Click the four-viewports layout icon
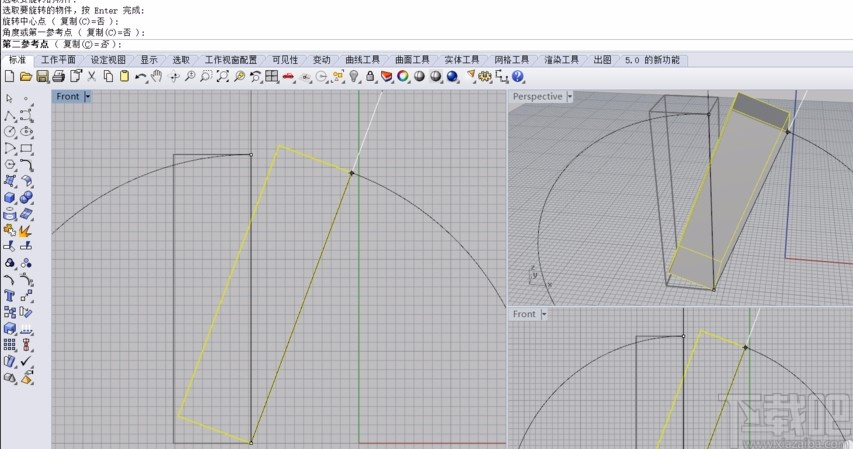The width and height of the screenshot is (853, 449). pyautogui.click(x=272, y=77)
